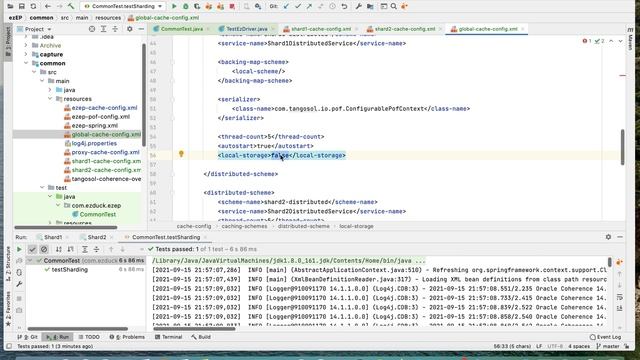Toggle Show Passed tests checkmark button

coord(32,249)
